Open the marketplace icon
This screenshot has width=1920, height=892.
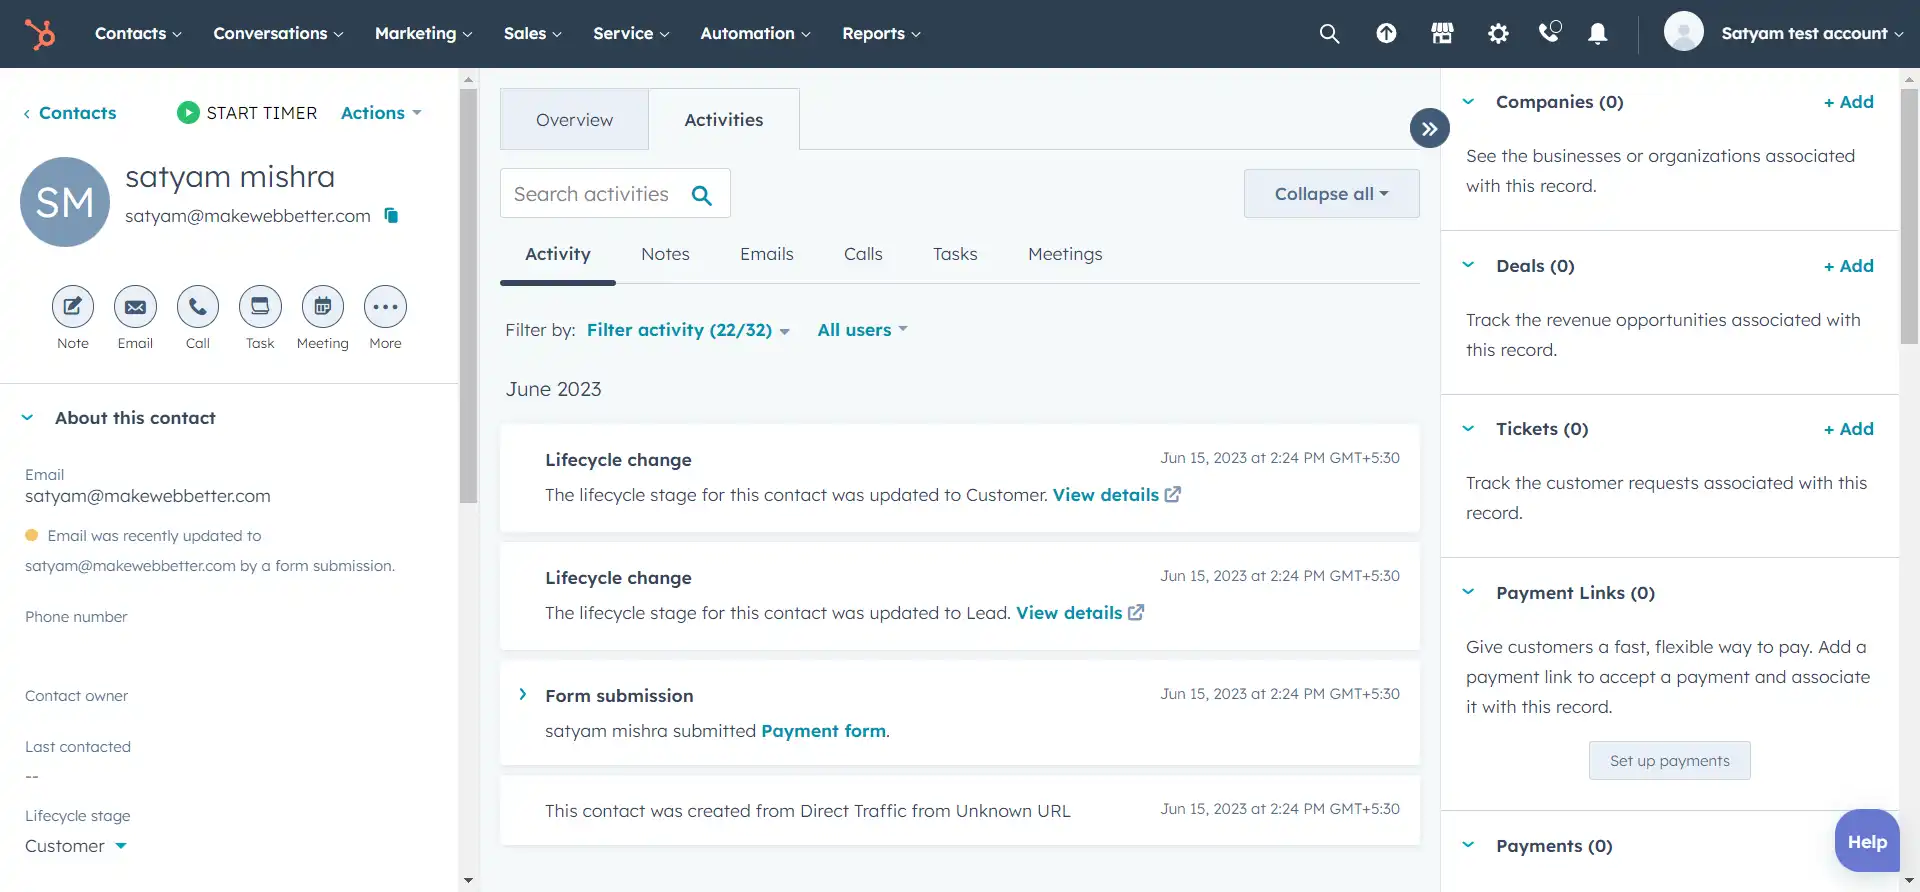pos(1442,34)
